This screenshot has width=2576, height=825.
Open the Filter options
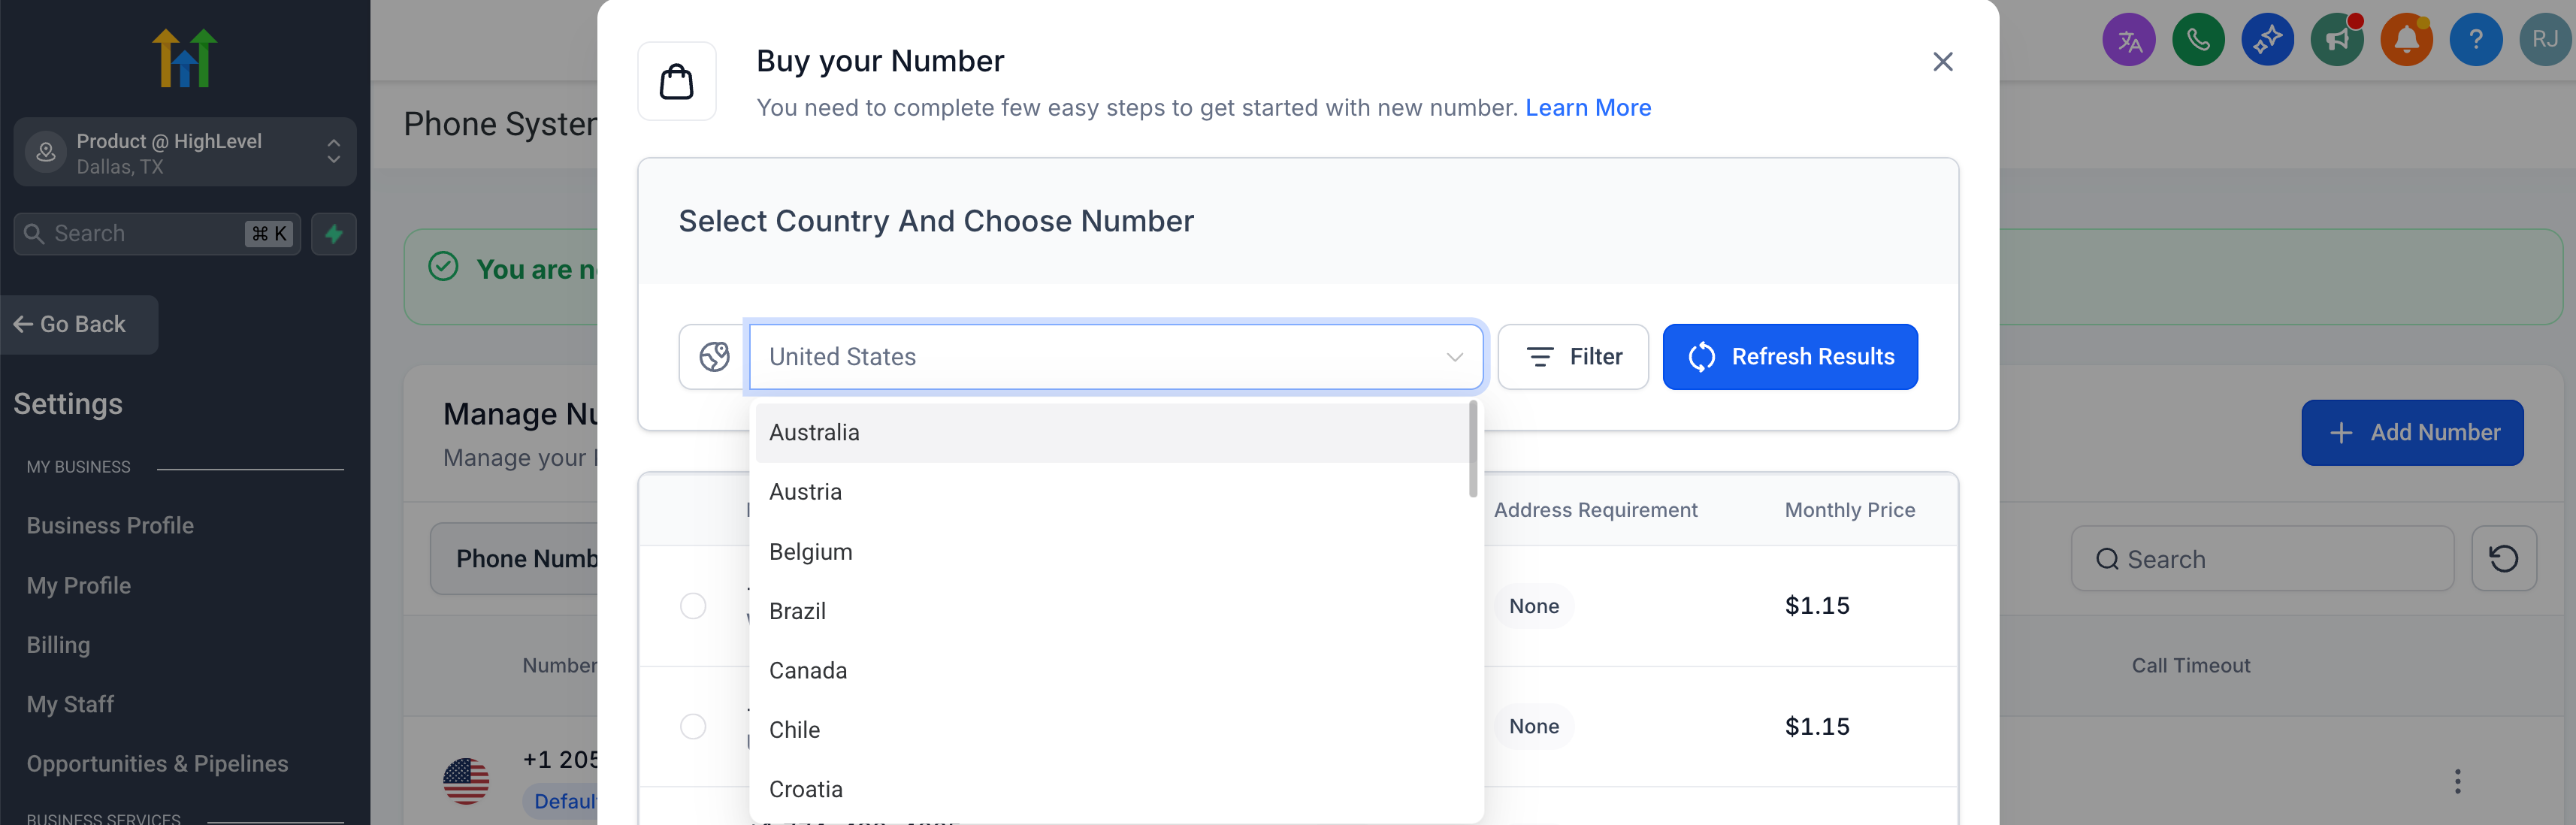(x=1573, y=357)
